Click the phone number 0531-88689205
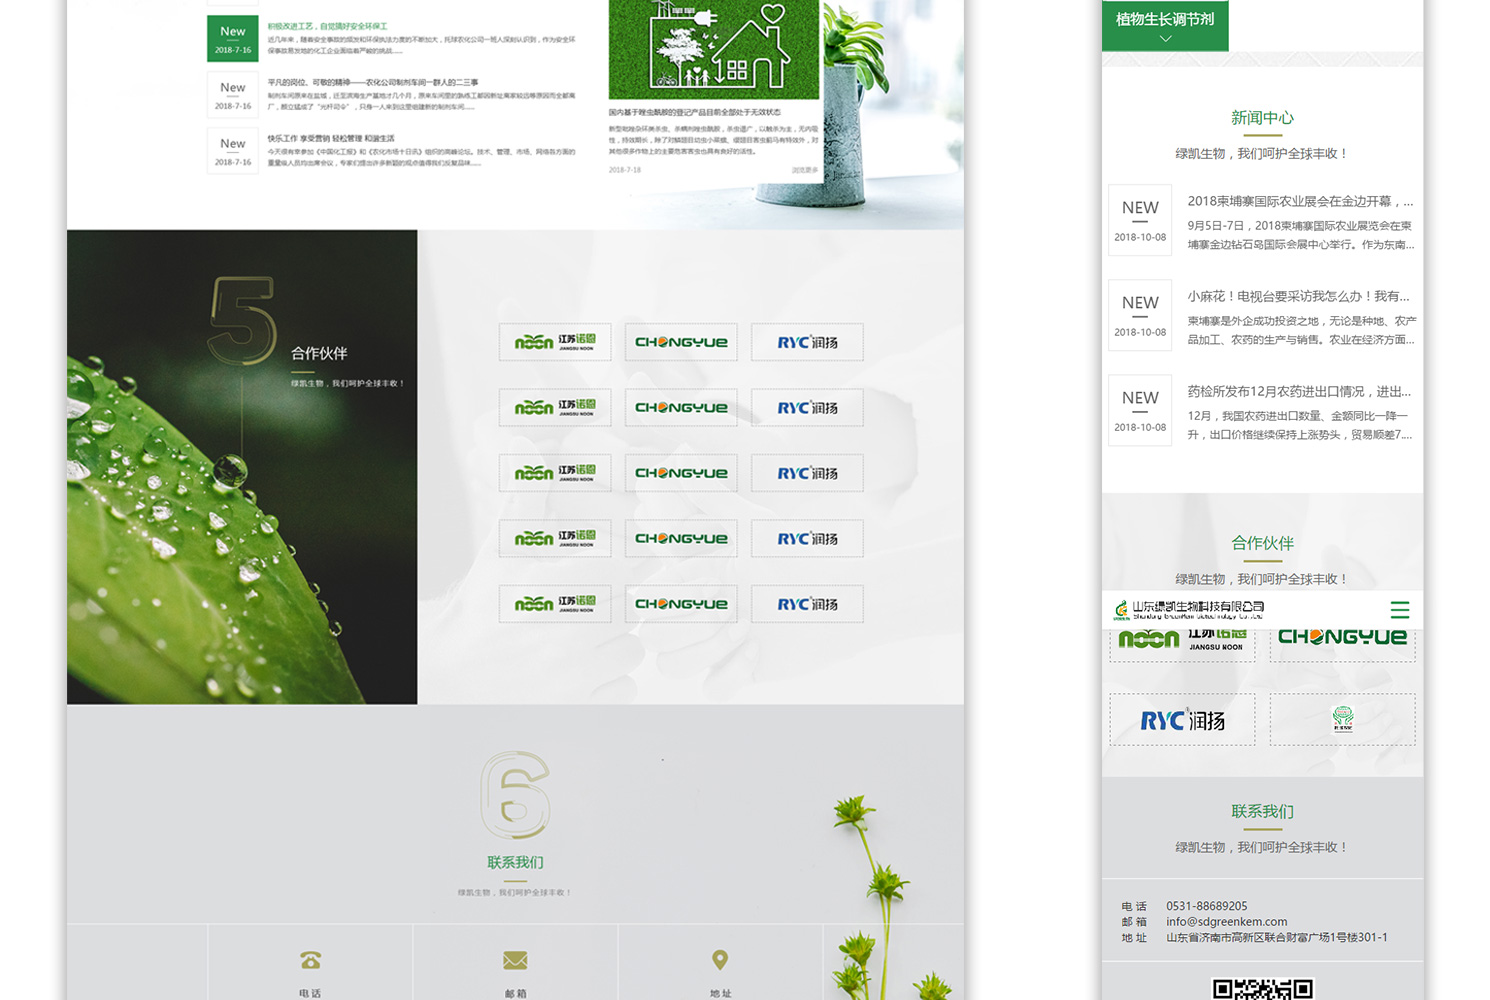The width and height of the screenshot is (1490, 1000). click(x=1206, y=906)
